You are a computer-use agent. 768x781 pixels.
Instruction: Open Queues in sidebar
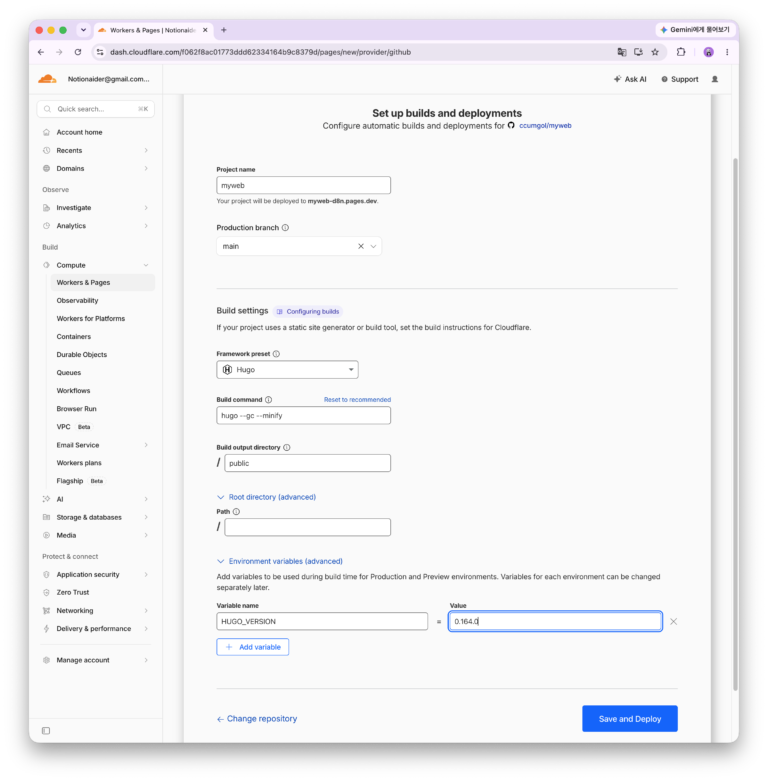click(68, 373)
